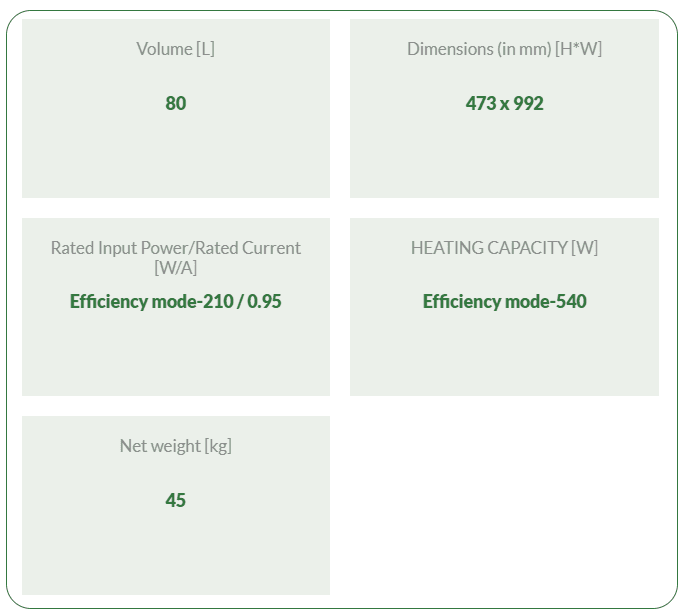Click the "[kg]" unit in weight label
This screenshot has width=685, height=614.
tap(217, 446)
